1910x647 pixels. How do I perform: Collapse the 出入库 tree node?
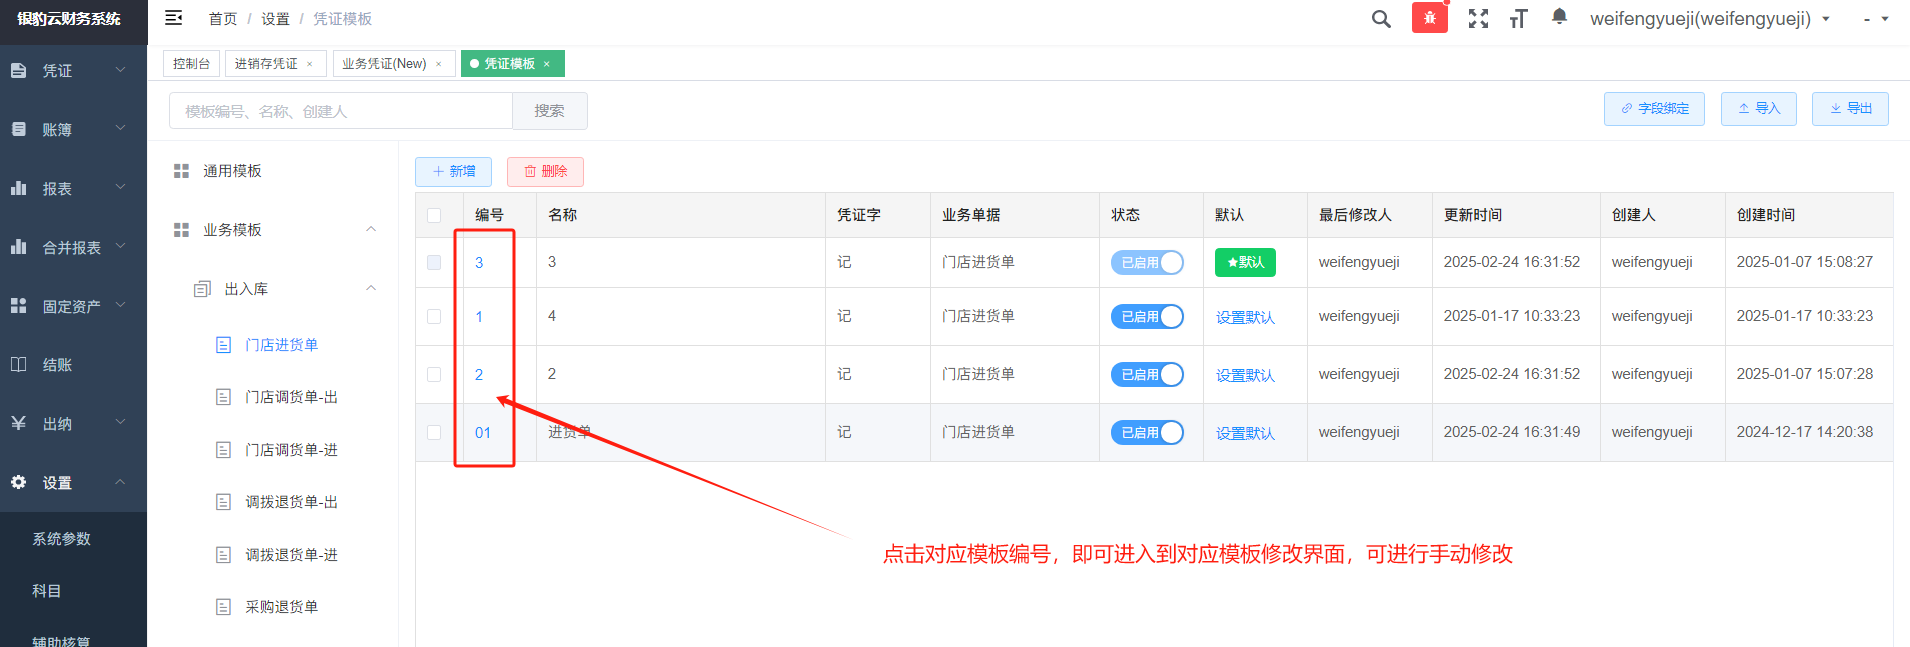click(x=371, y=288)
